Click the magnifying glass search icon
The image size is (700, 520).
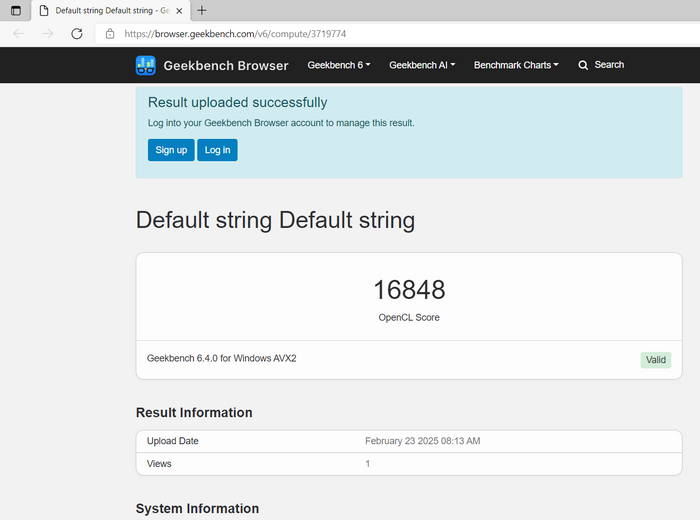pyautogui.click(x=583, y=65)
